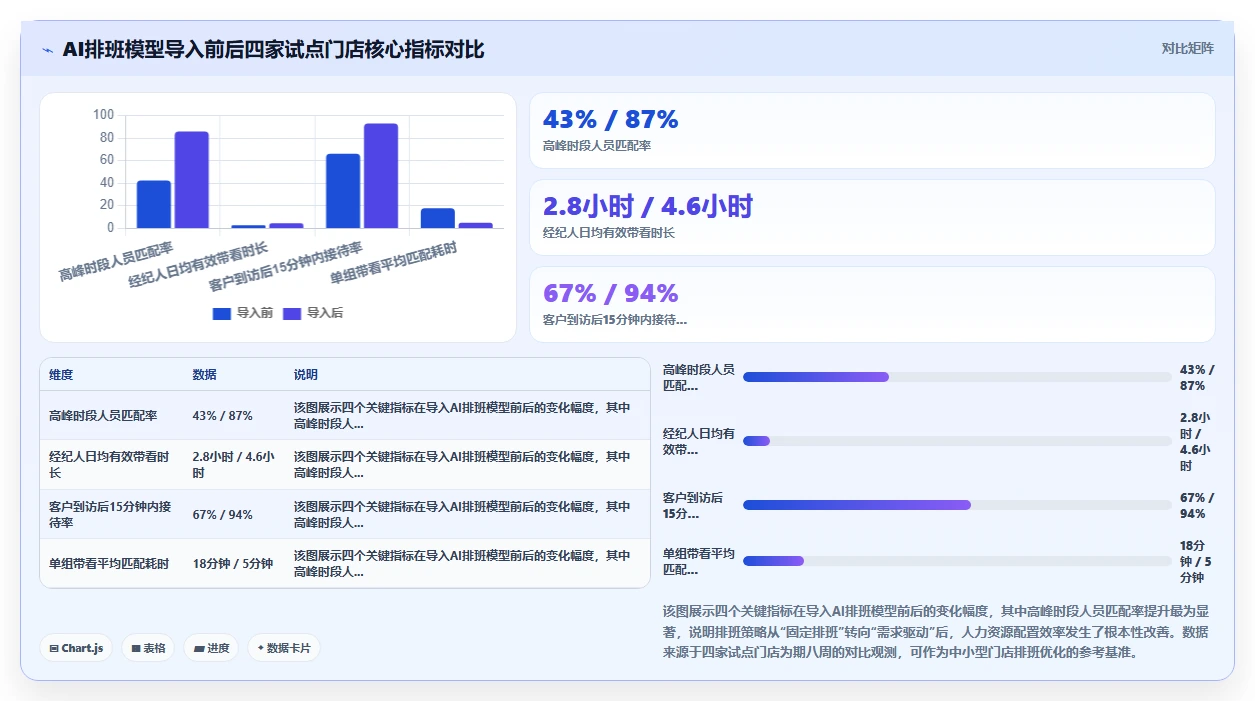
Task: Click progress label 高峰时段人员匹配…
Action: click(699, 377)
